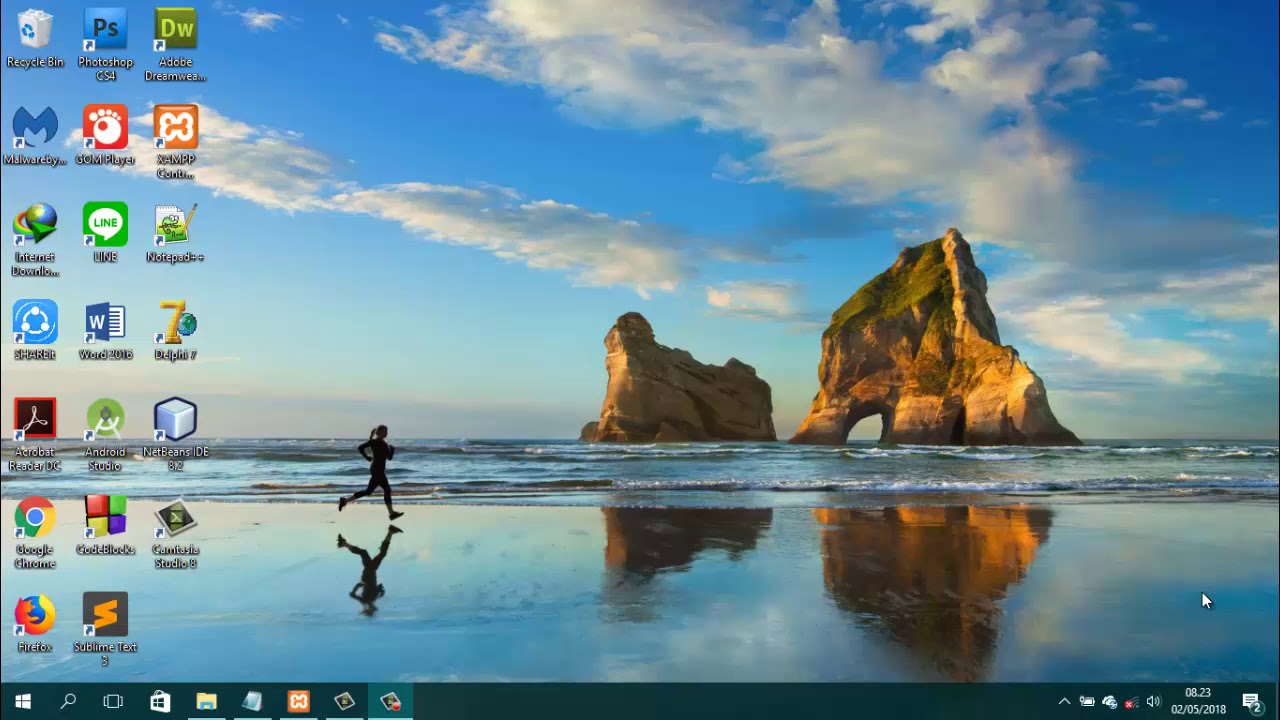Switch to the notepad-style app on taskbar
Viewport: 1280px width, 720px height.
(252, 702)
